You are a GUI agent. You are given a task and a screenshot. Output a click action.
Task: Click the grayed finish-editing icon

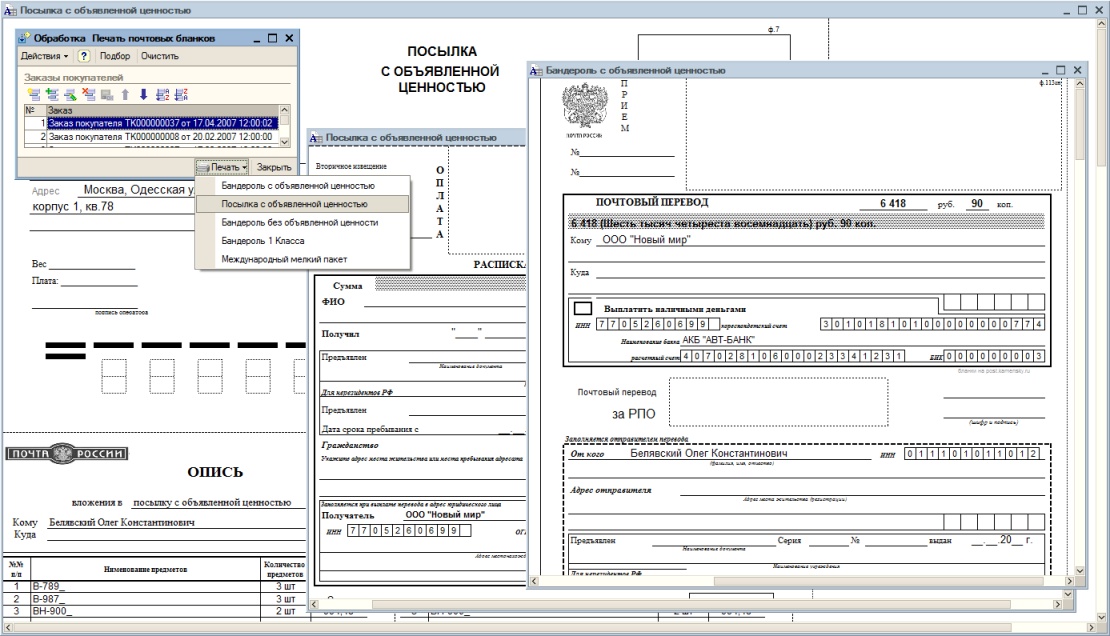[107, 94]
